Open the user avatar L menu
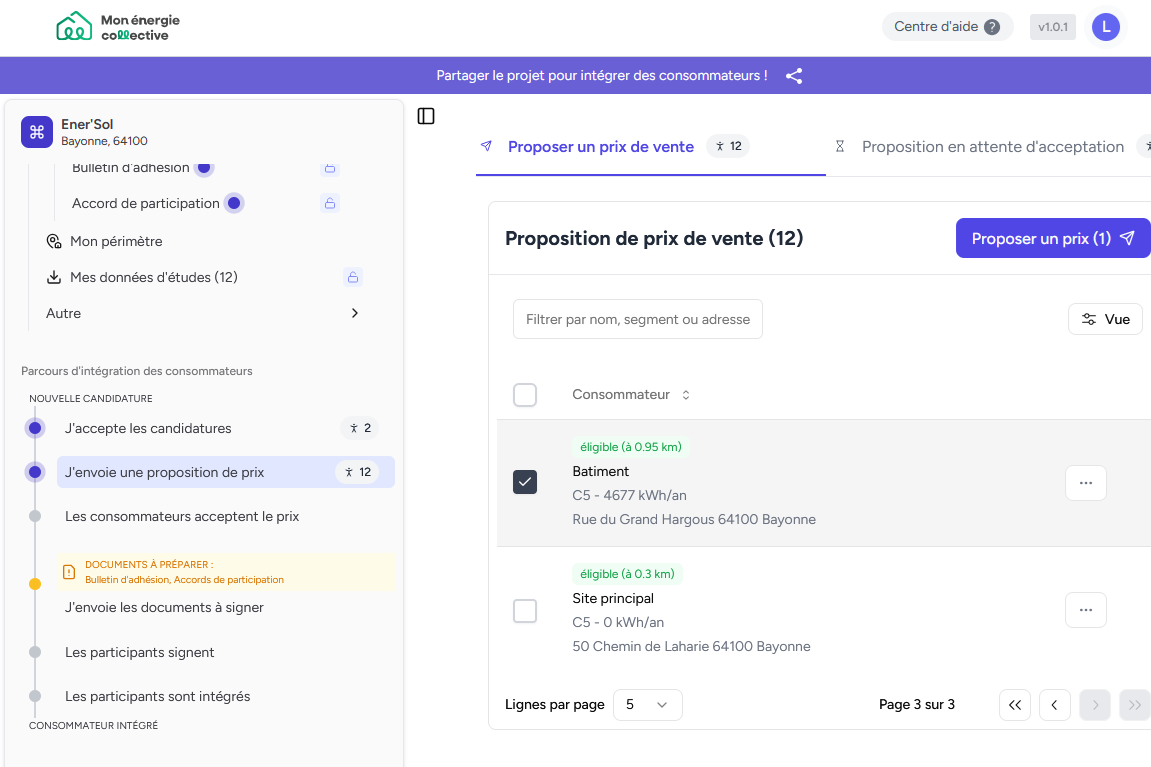 (x=1105, y=27)
